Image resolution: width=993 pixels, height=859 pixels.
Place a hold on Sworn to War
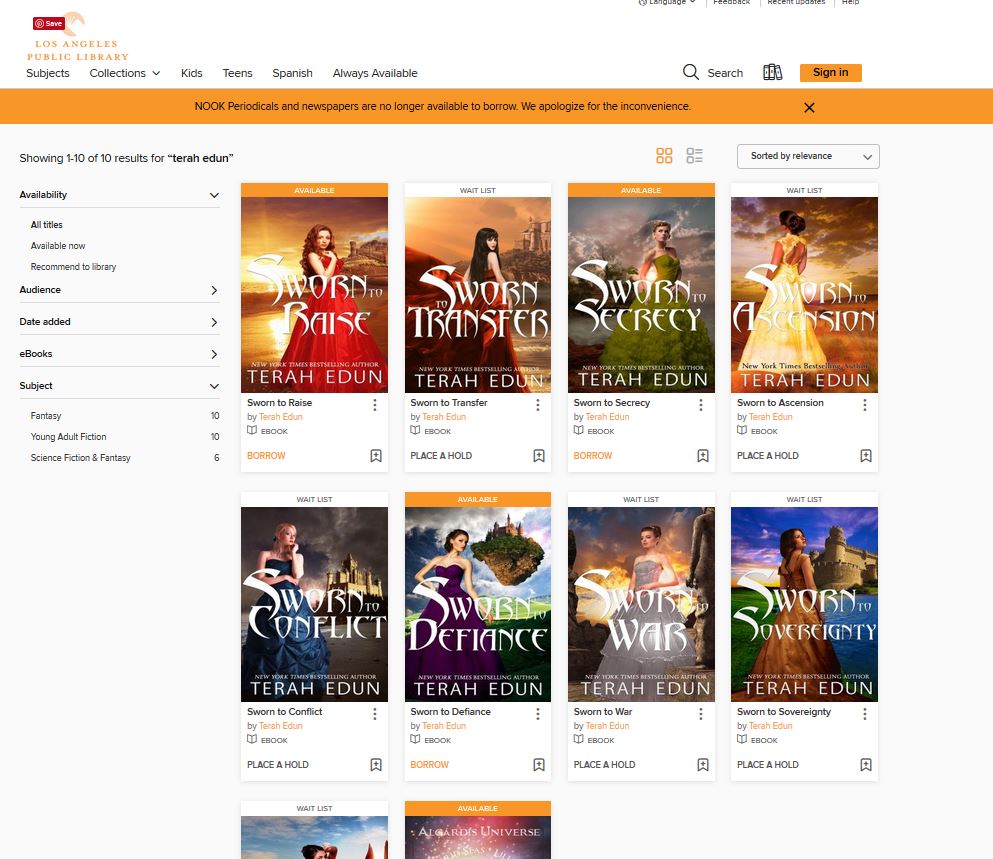604,765
